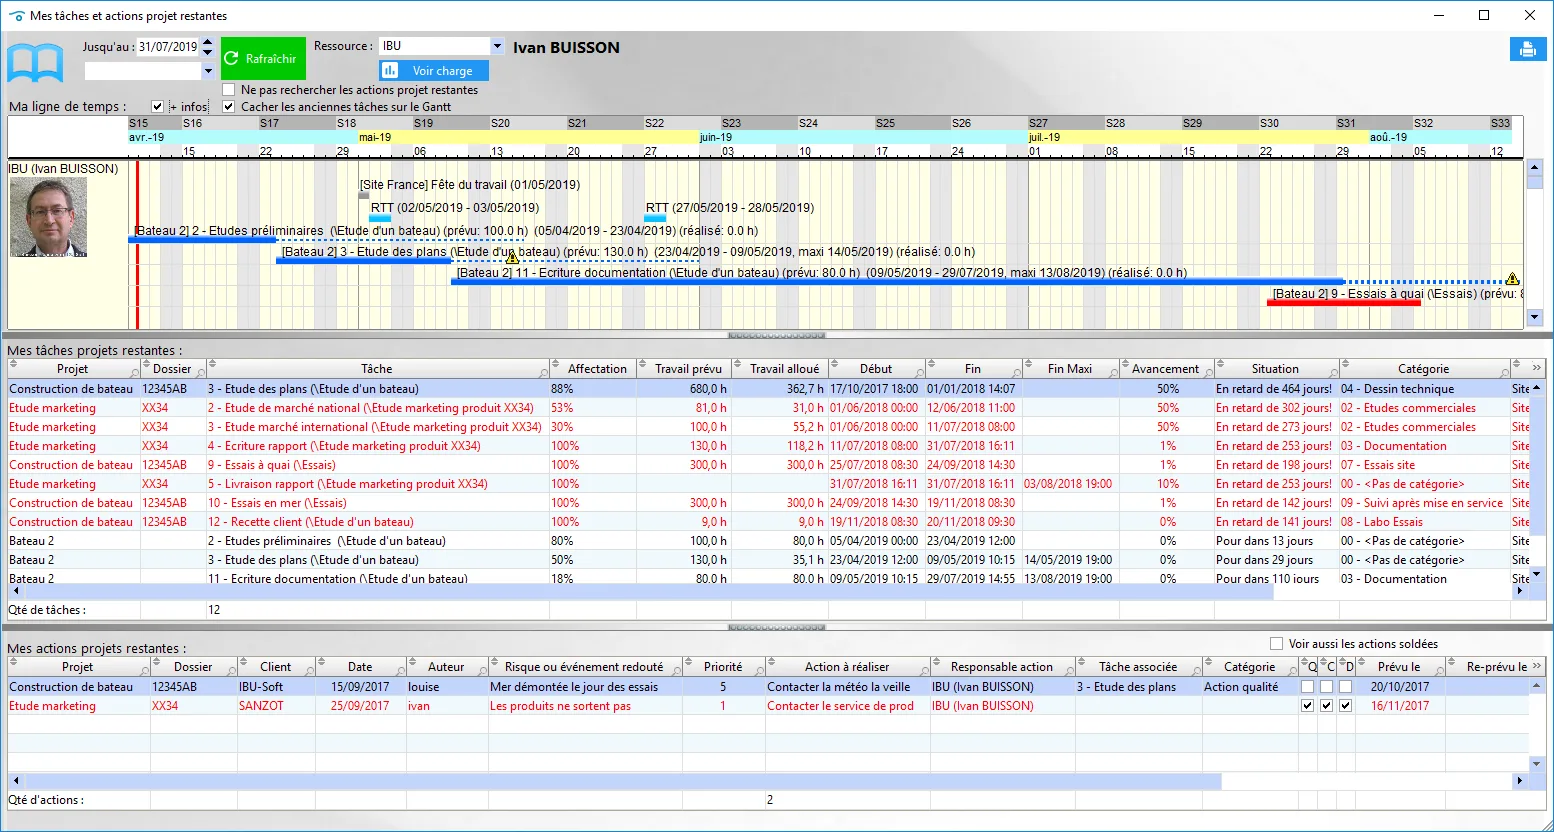Click the search icon in the Situation column header
Image resolution: width=1554 pixels, height=832 pixels.
[x=1333, y=372]
